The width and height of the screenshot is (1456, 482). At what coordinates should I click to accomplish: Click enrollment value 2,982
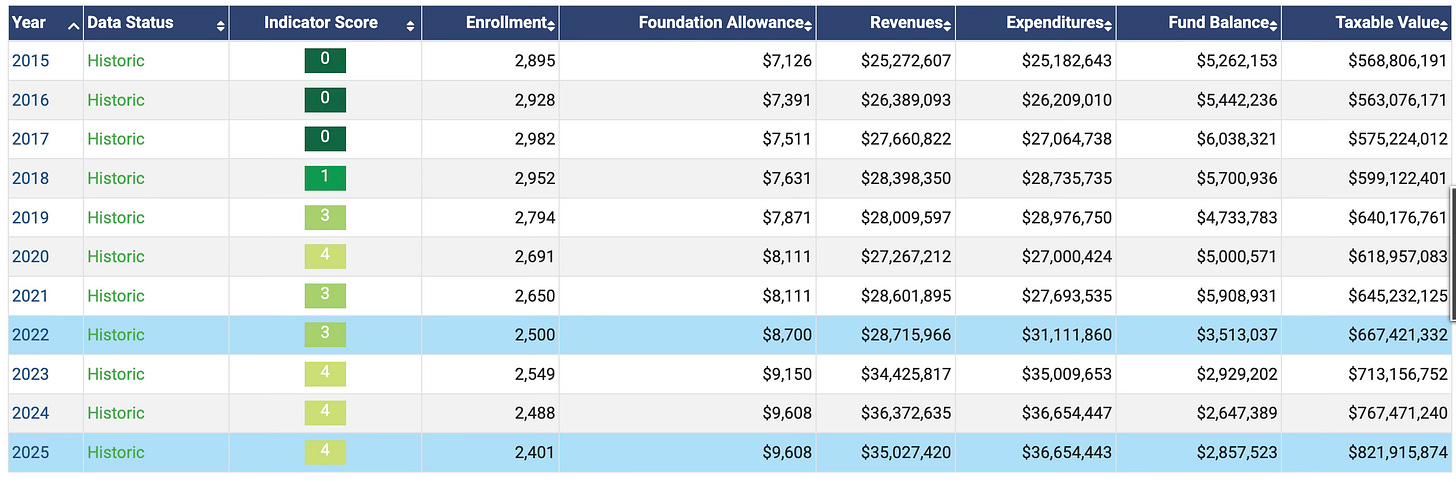(535, 139)
